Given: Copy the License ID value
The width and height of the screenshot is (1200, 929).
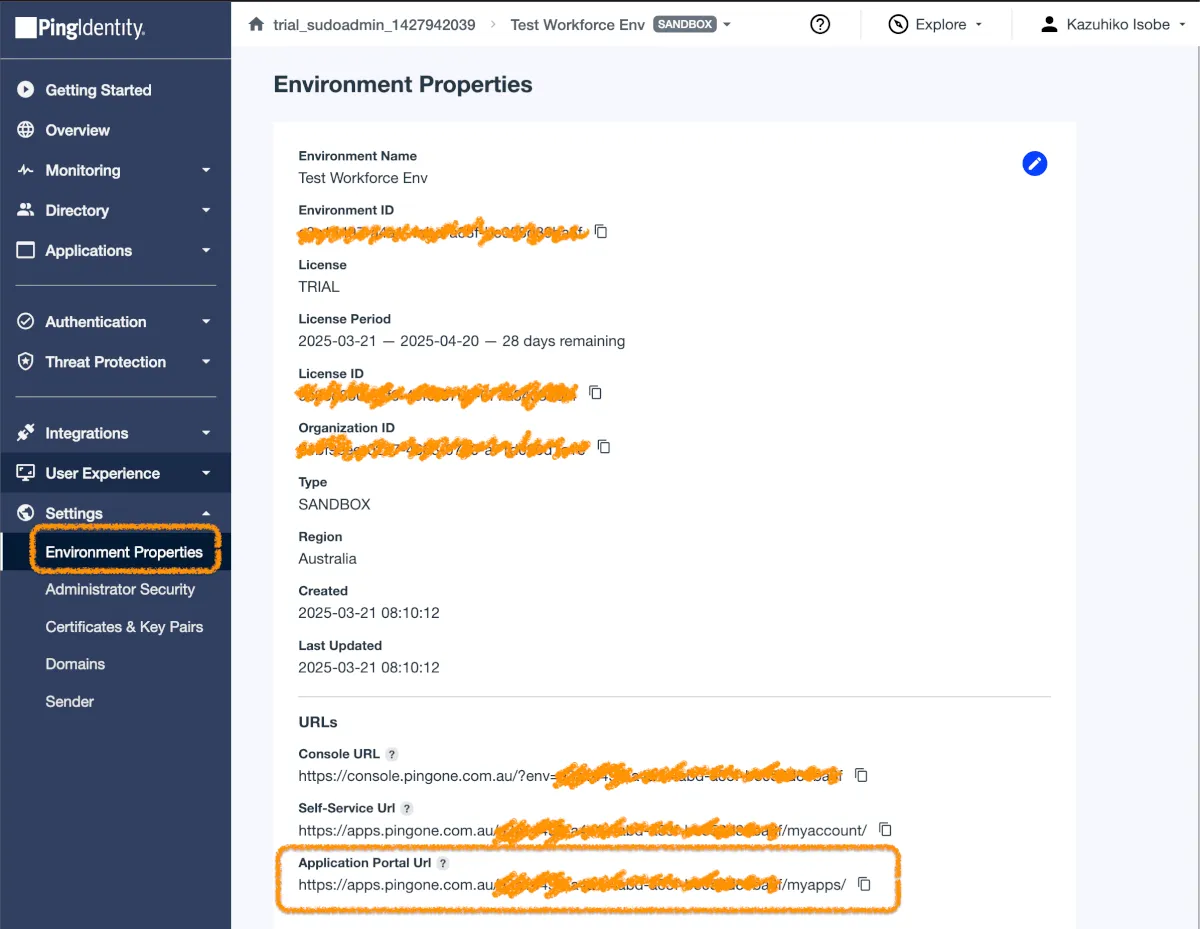Looking at the screenshot, I should point(595,392).
